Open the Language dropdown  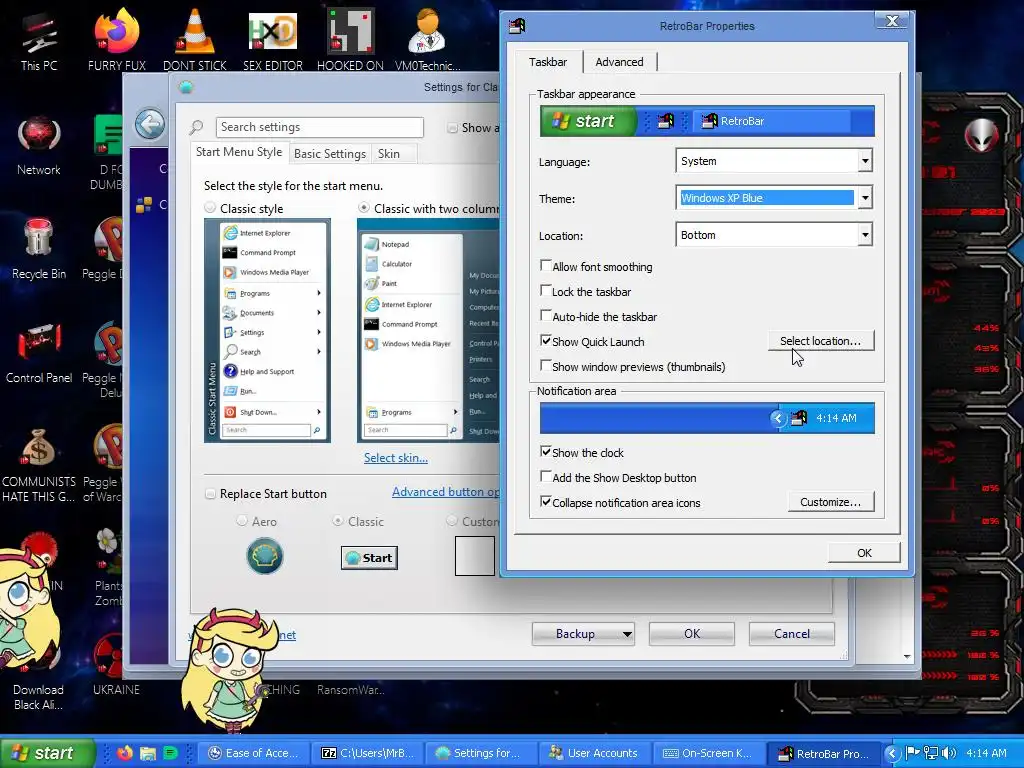865,161
